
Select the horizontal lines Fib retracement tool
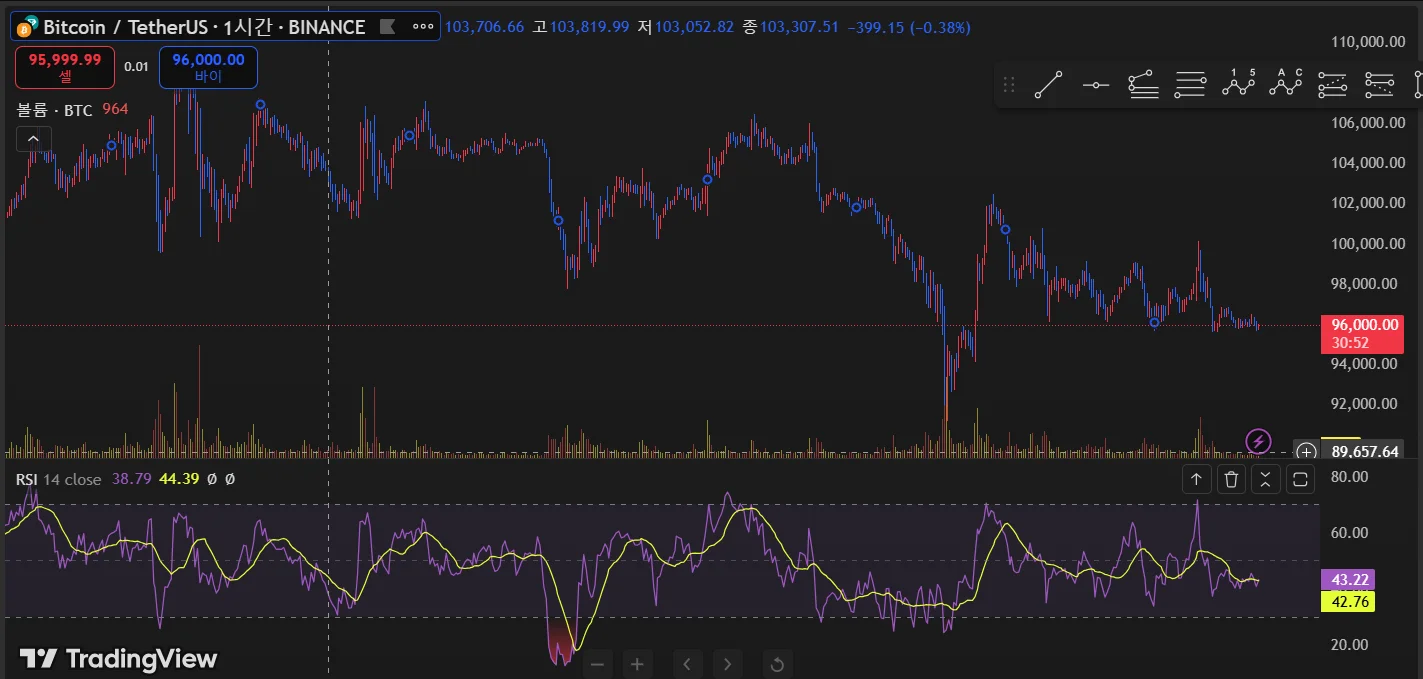coord(1190,86)
